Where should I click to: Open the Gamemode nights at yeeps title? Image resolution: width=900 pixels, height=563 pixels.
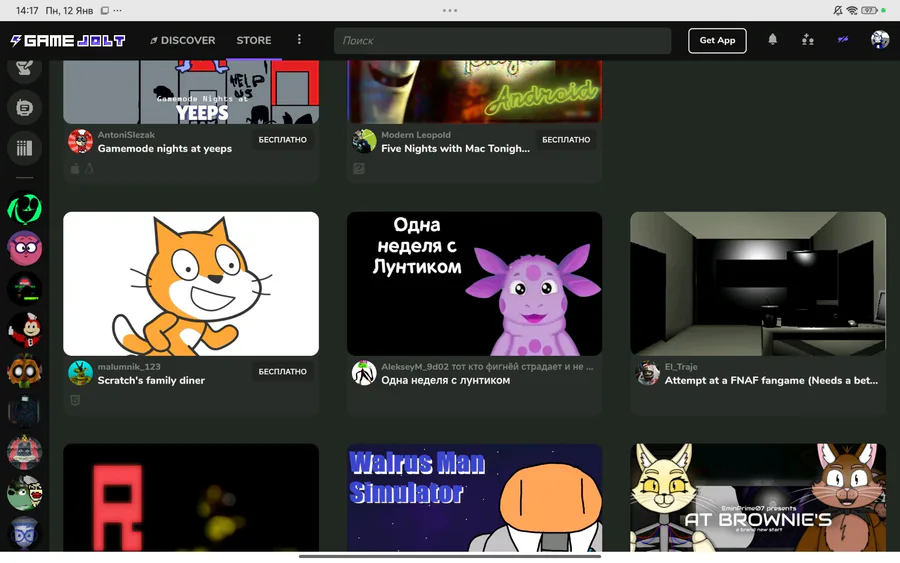165,149
